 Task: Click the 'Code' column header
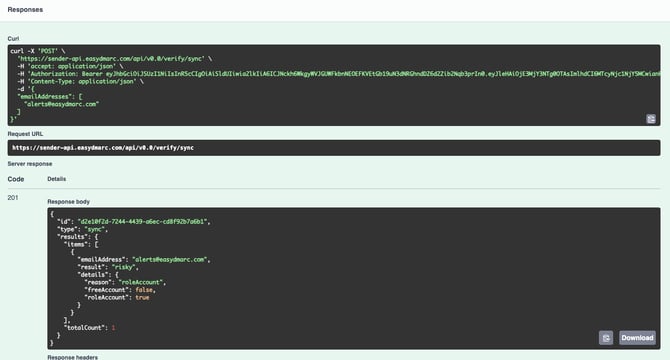coord(16,179)
